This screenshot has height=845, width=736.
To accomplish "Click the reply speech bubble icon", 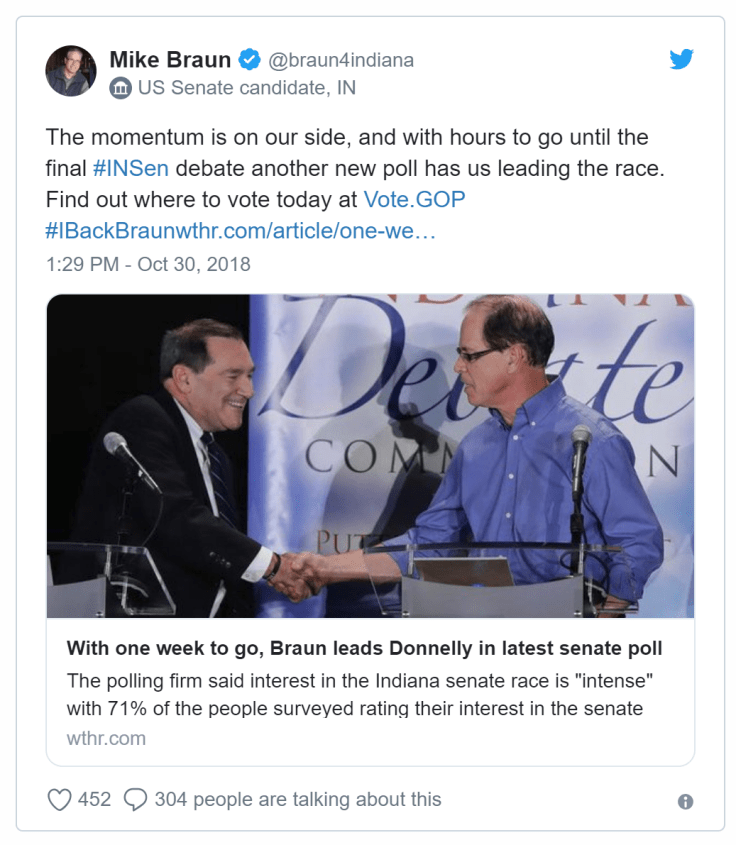I will (135, 799).
